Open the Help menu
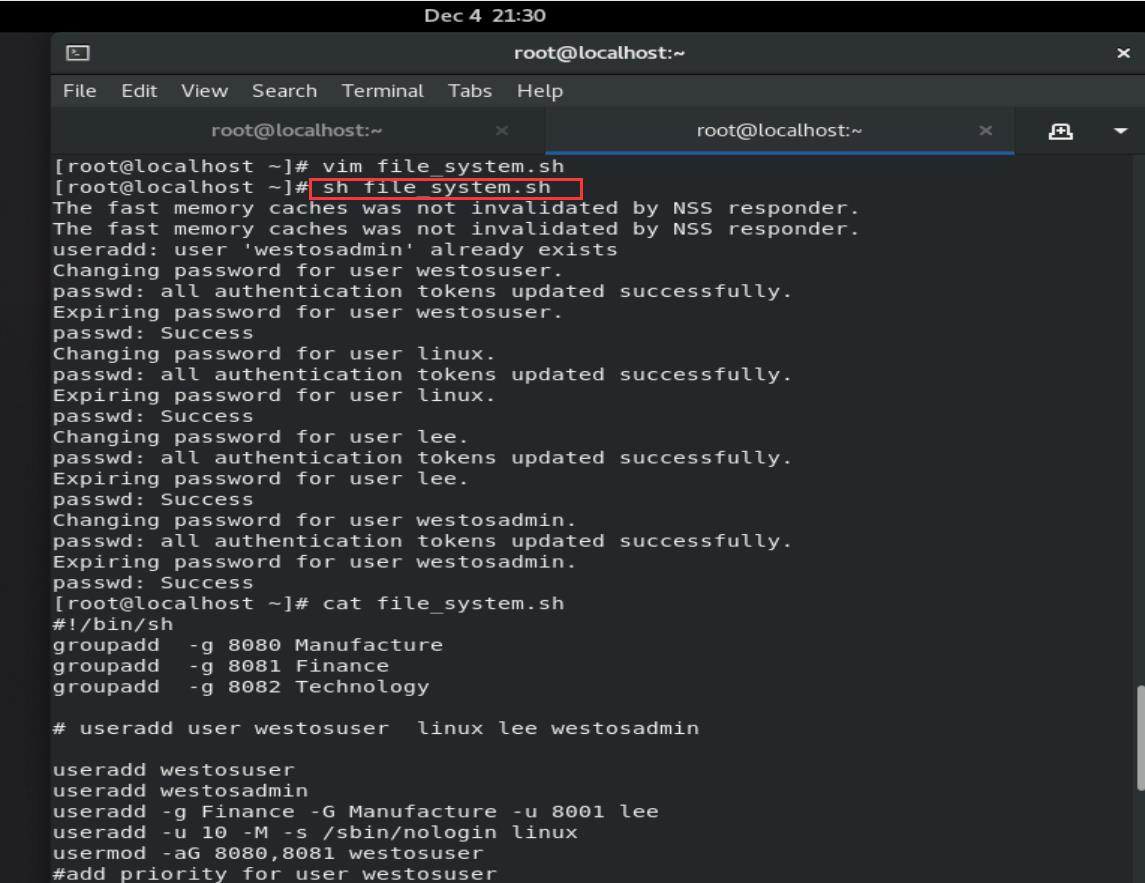Image resolution: width=1145 pixels, height=883 pixels. 540,91
